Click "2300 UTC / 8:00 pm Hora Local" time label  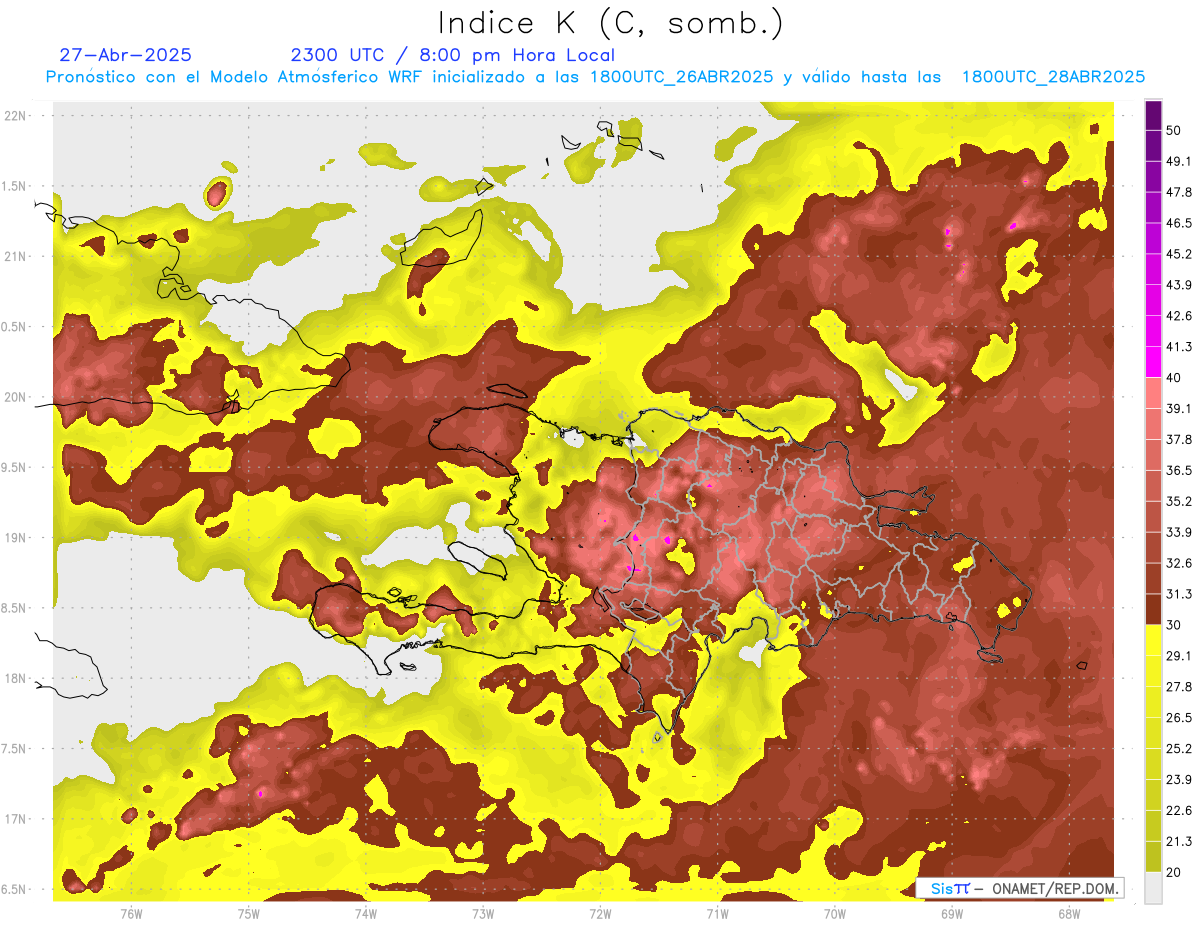click(x=452, y=55)
